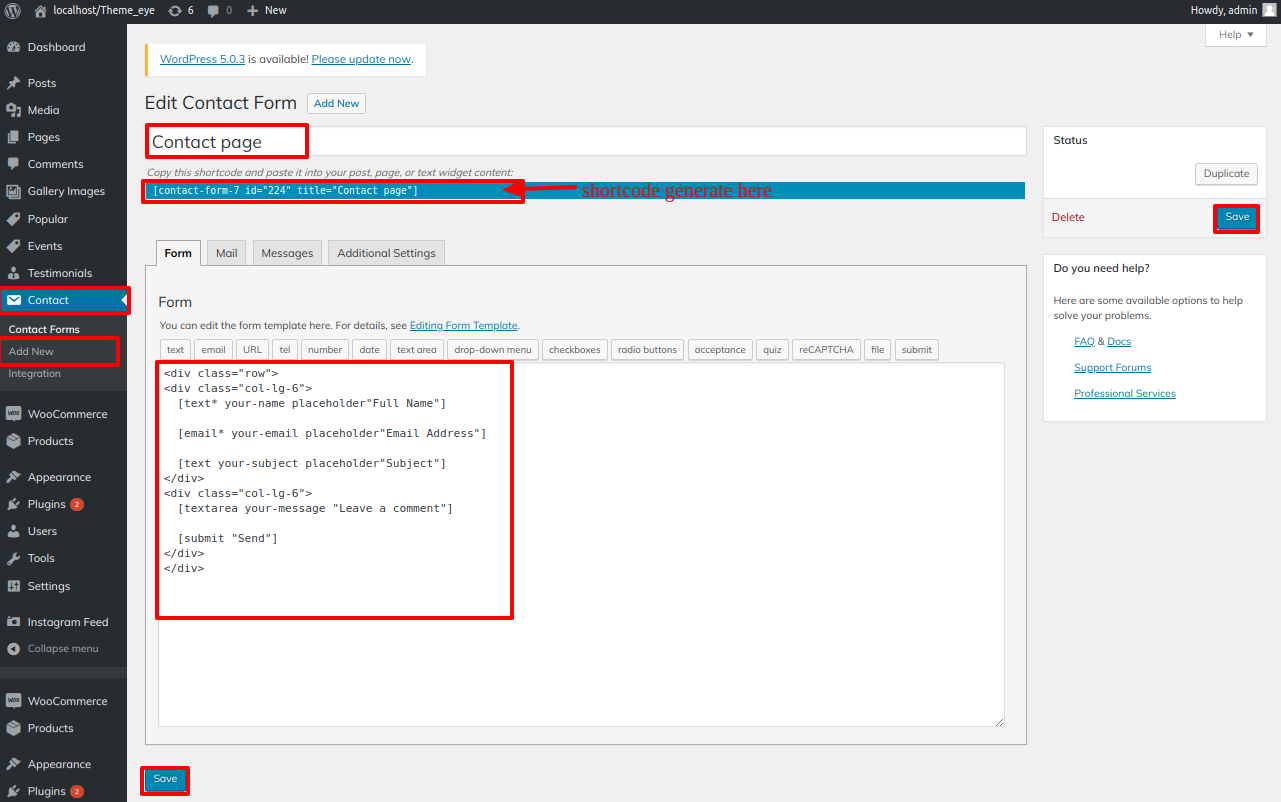1281x802 pixels.
Task: Insert a text area tag
Action: [416, 349]
